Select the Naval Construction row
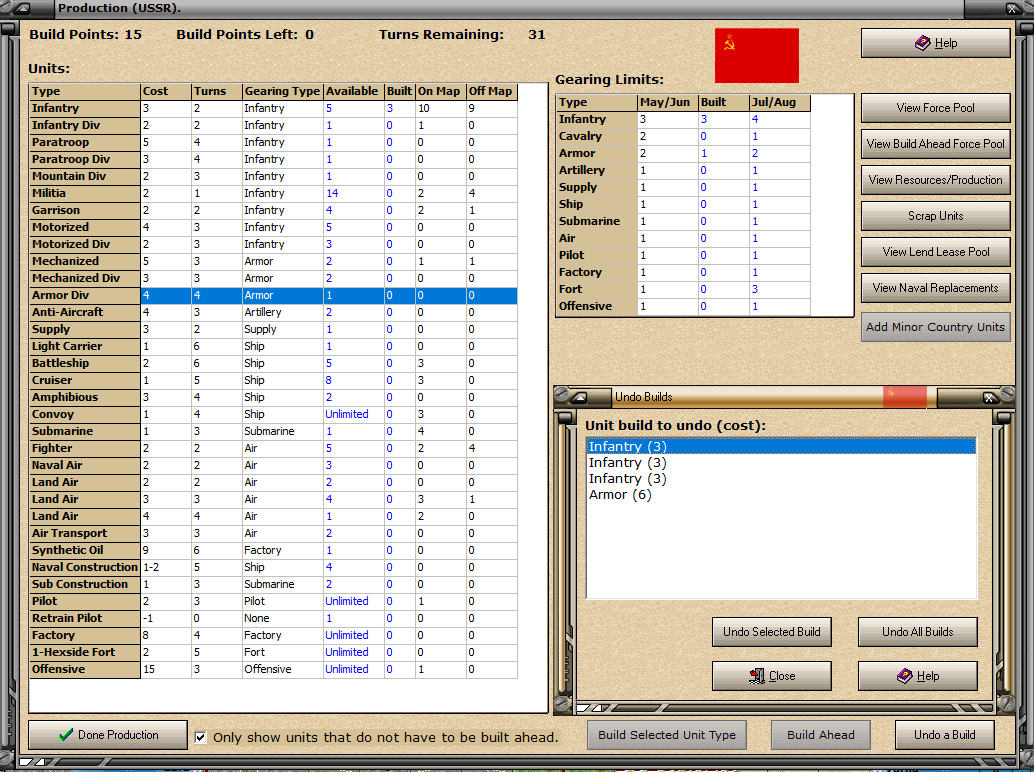This screenshot has height=773, width=1034. tap(273, 567)
